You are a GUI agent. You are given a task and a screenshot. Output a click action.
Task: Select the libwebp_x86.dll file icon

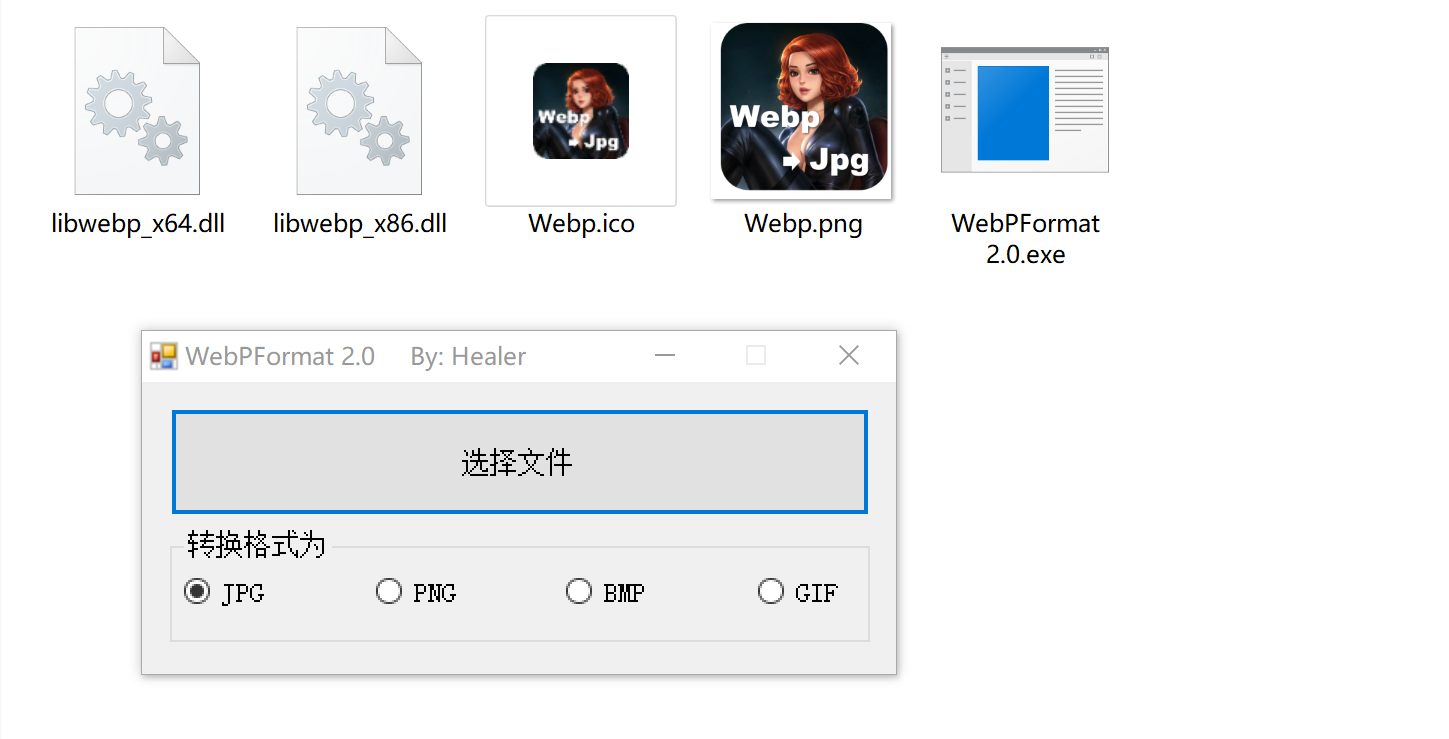tap(358, 110)
